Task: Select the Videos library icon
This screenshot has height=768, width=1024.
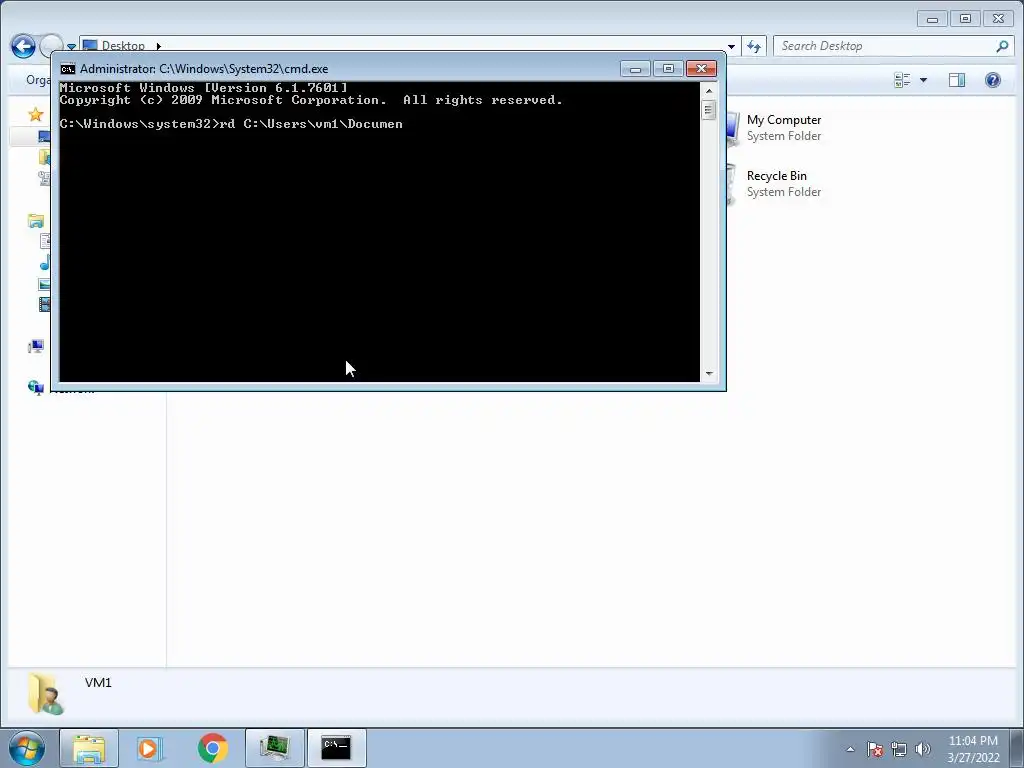Action: click(44, 304)
